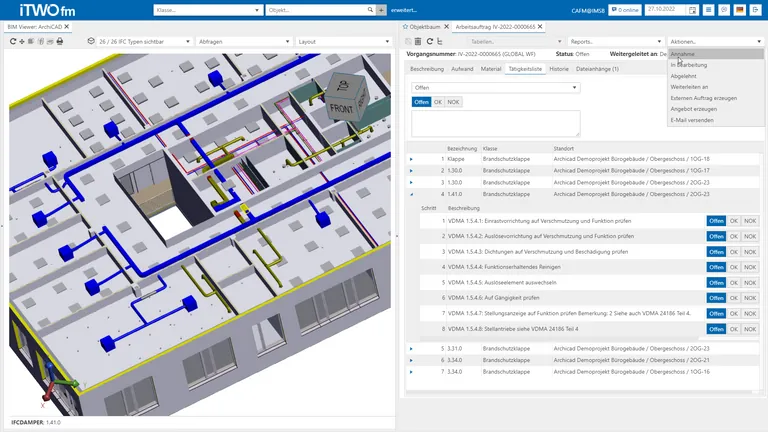Select the NOK filter button below the Offen dropdown
Viewport: 768px width, 432px height.
[454, 102]
